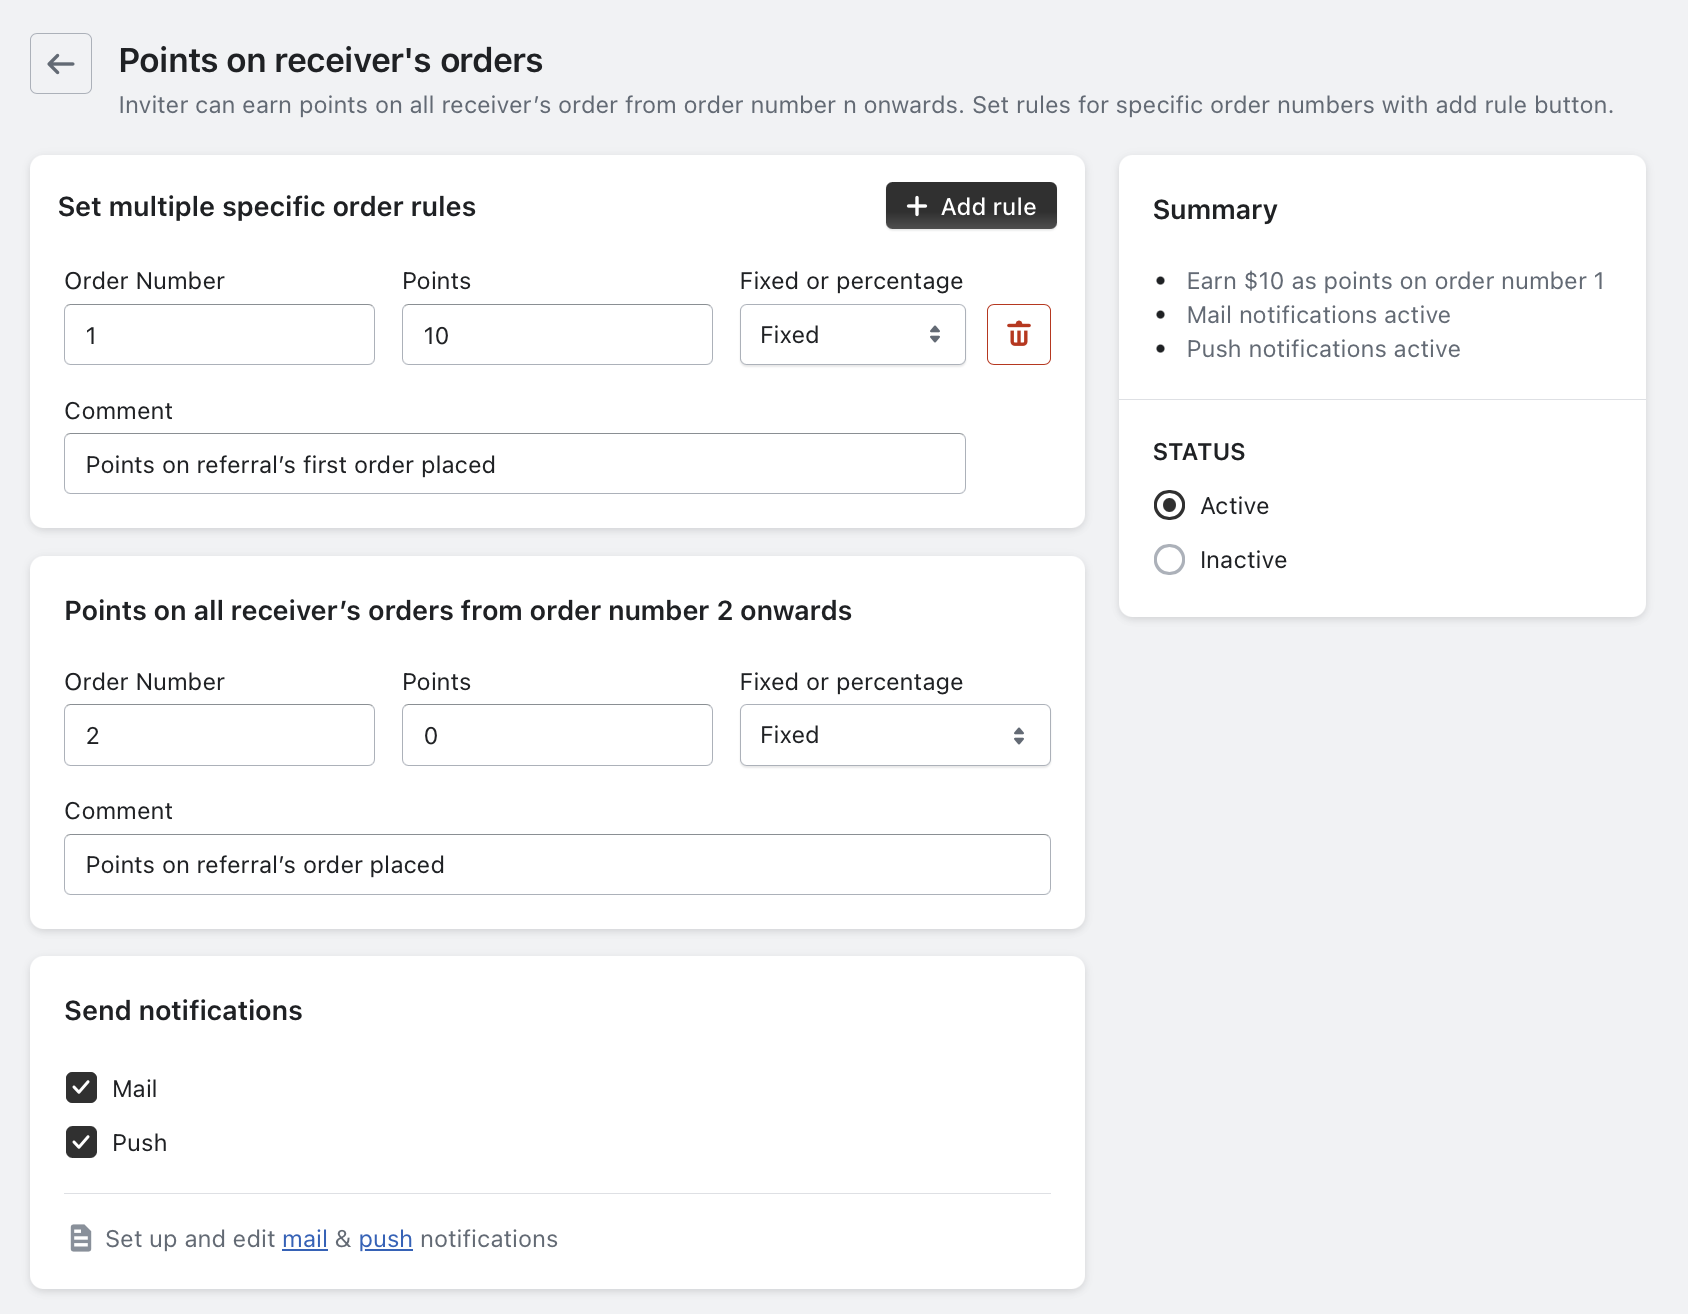Click the Push checkbox label text
This screenshot has height=1314, width=1688.
point(140,1143)
